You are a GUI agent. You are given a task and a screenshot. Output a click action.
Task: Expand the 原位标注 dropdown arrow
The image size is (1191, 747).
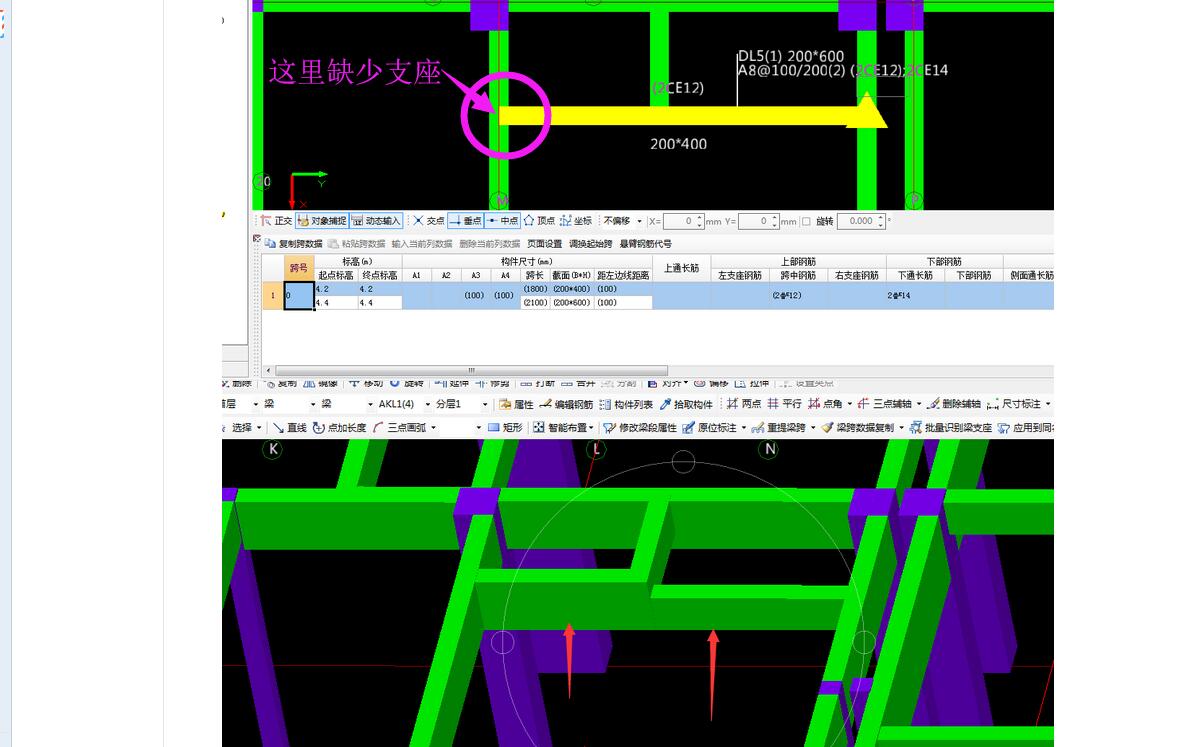coord(744,428)
